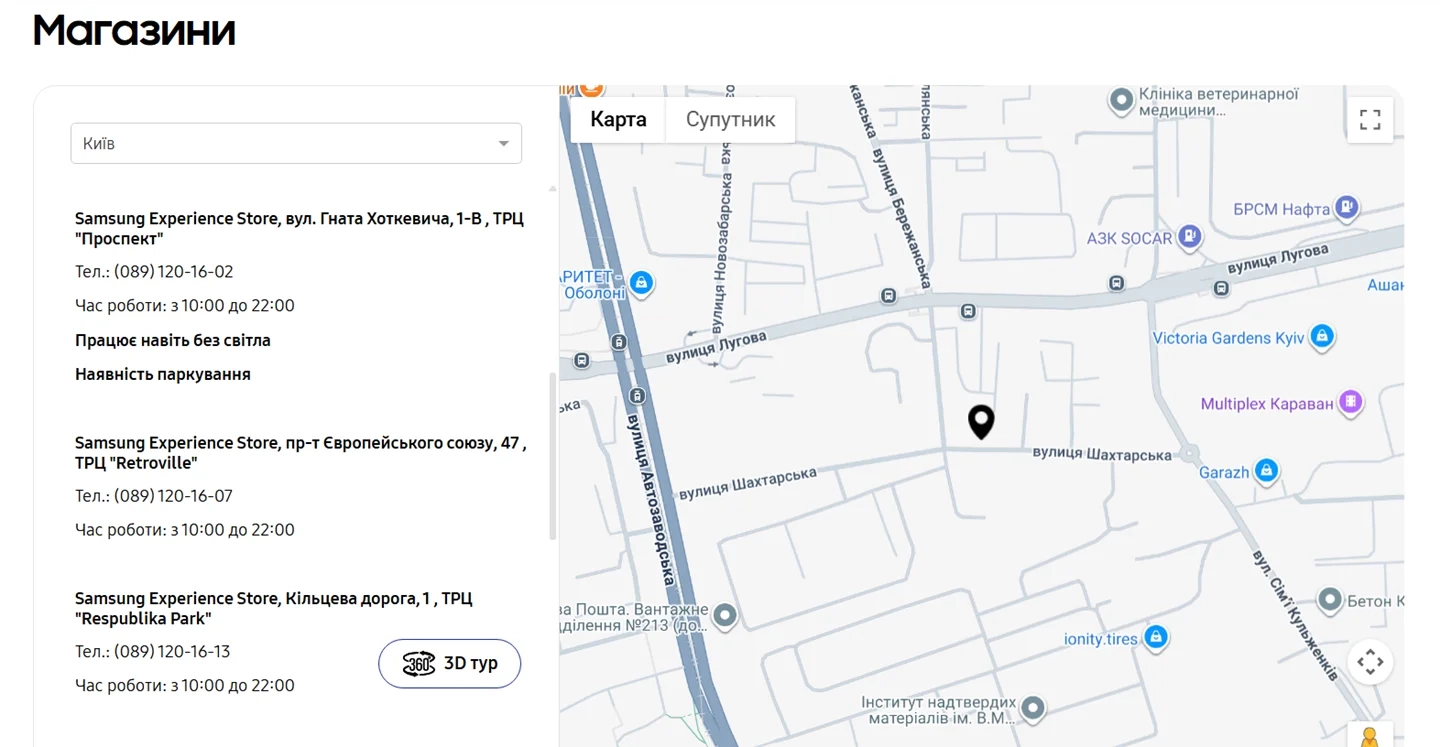1440x747 pixels.
Task: Switch to Супутник satellite view
Action: 730,120
